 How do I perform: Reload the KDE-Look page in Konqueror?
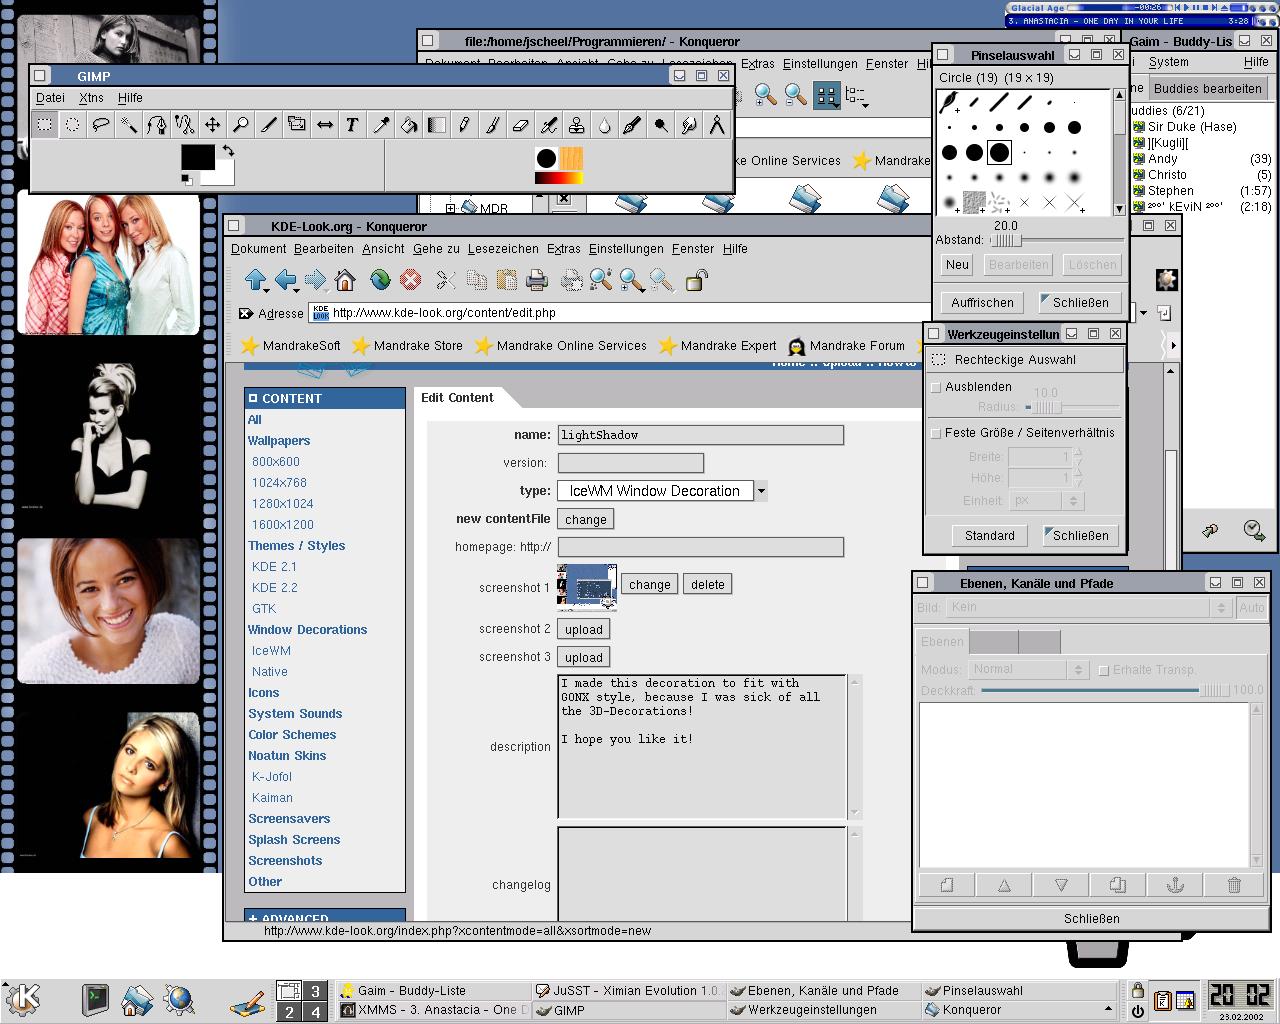point(380,280)
